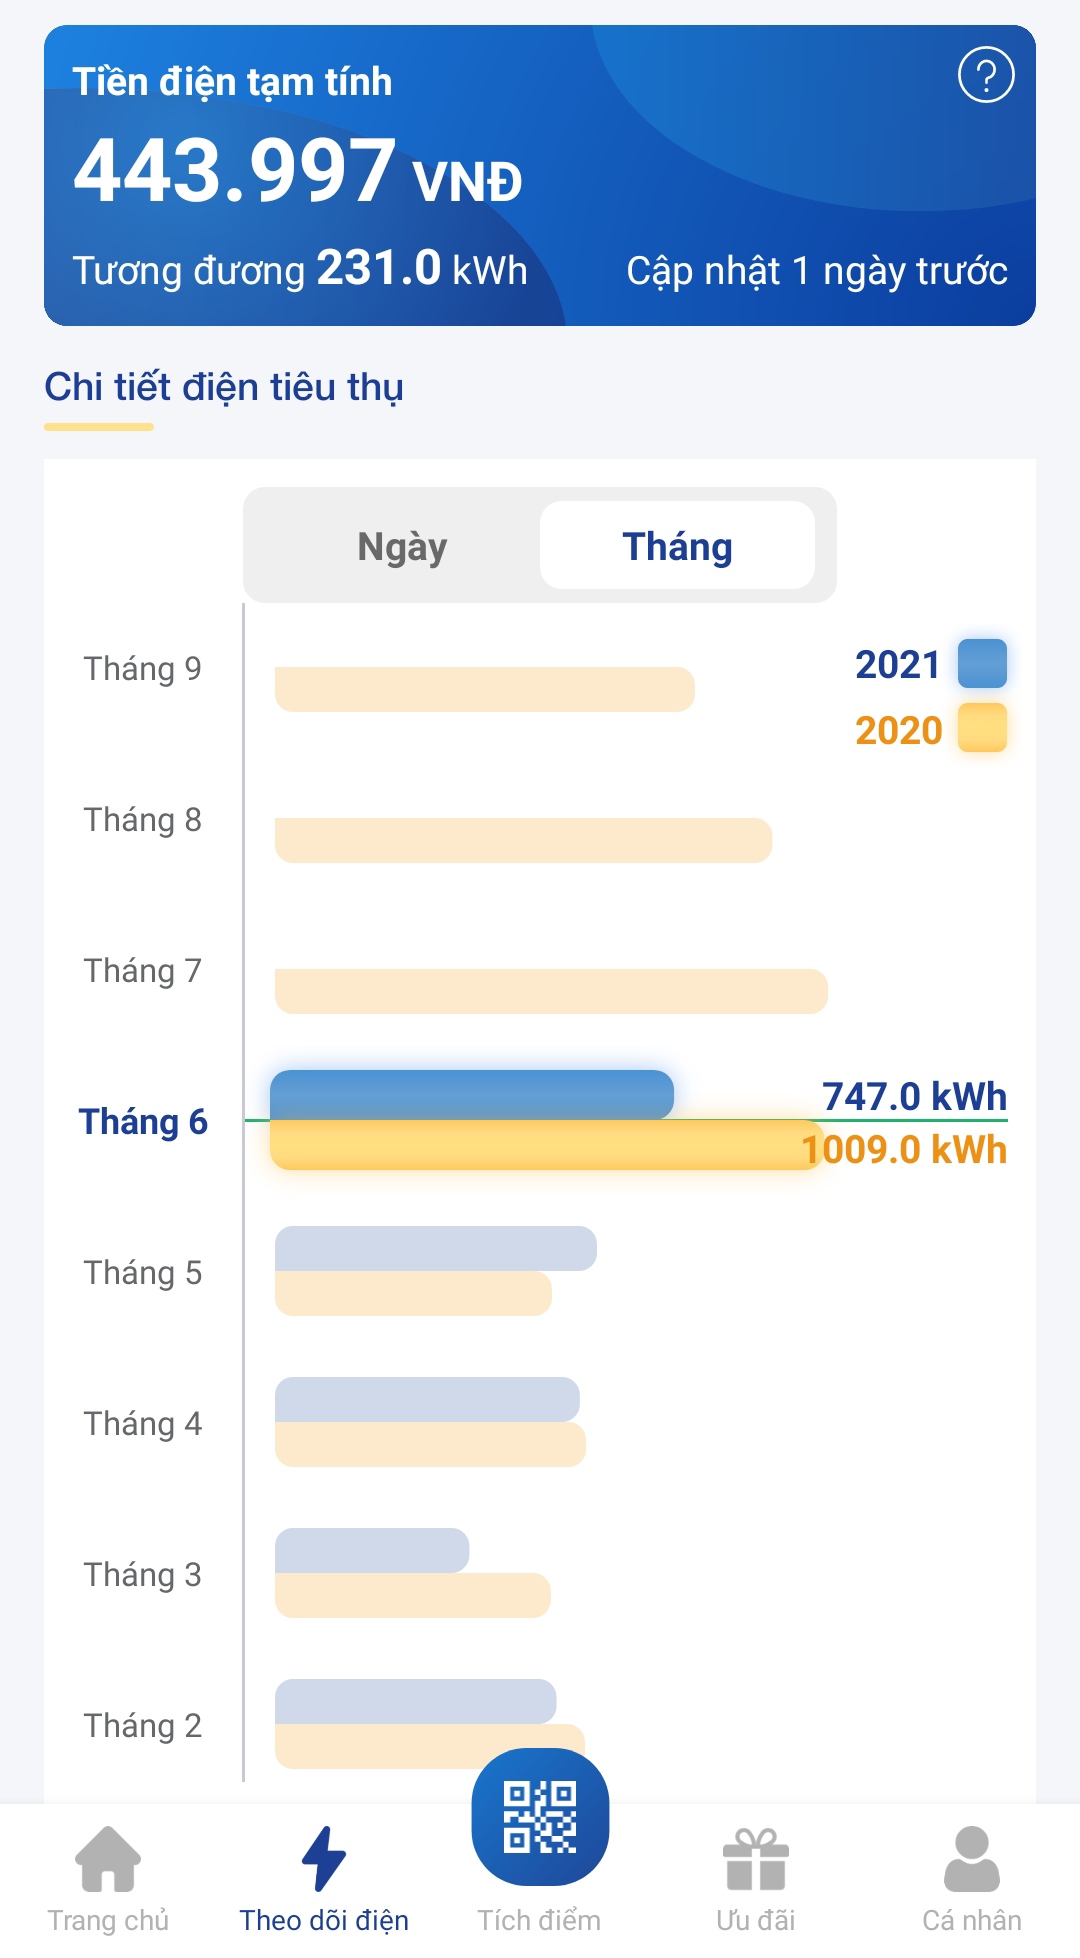Tap the Trang chủ home icon
The height and width of the screenshot is (1958, 1080).
(x=108, y=1859)
